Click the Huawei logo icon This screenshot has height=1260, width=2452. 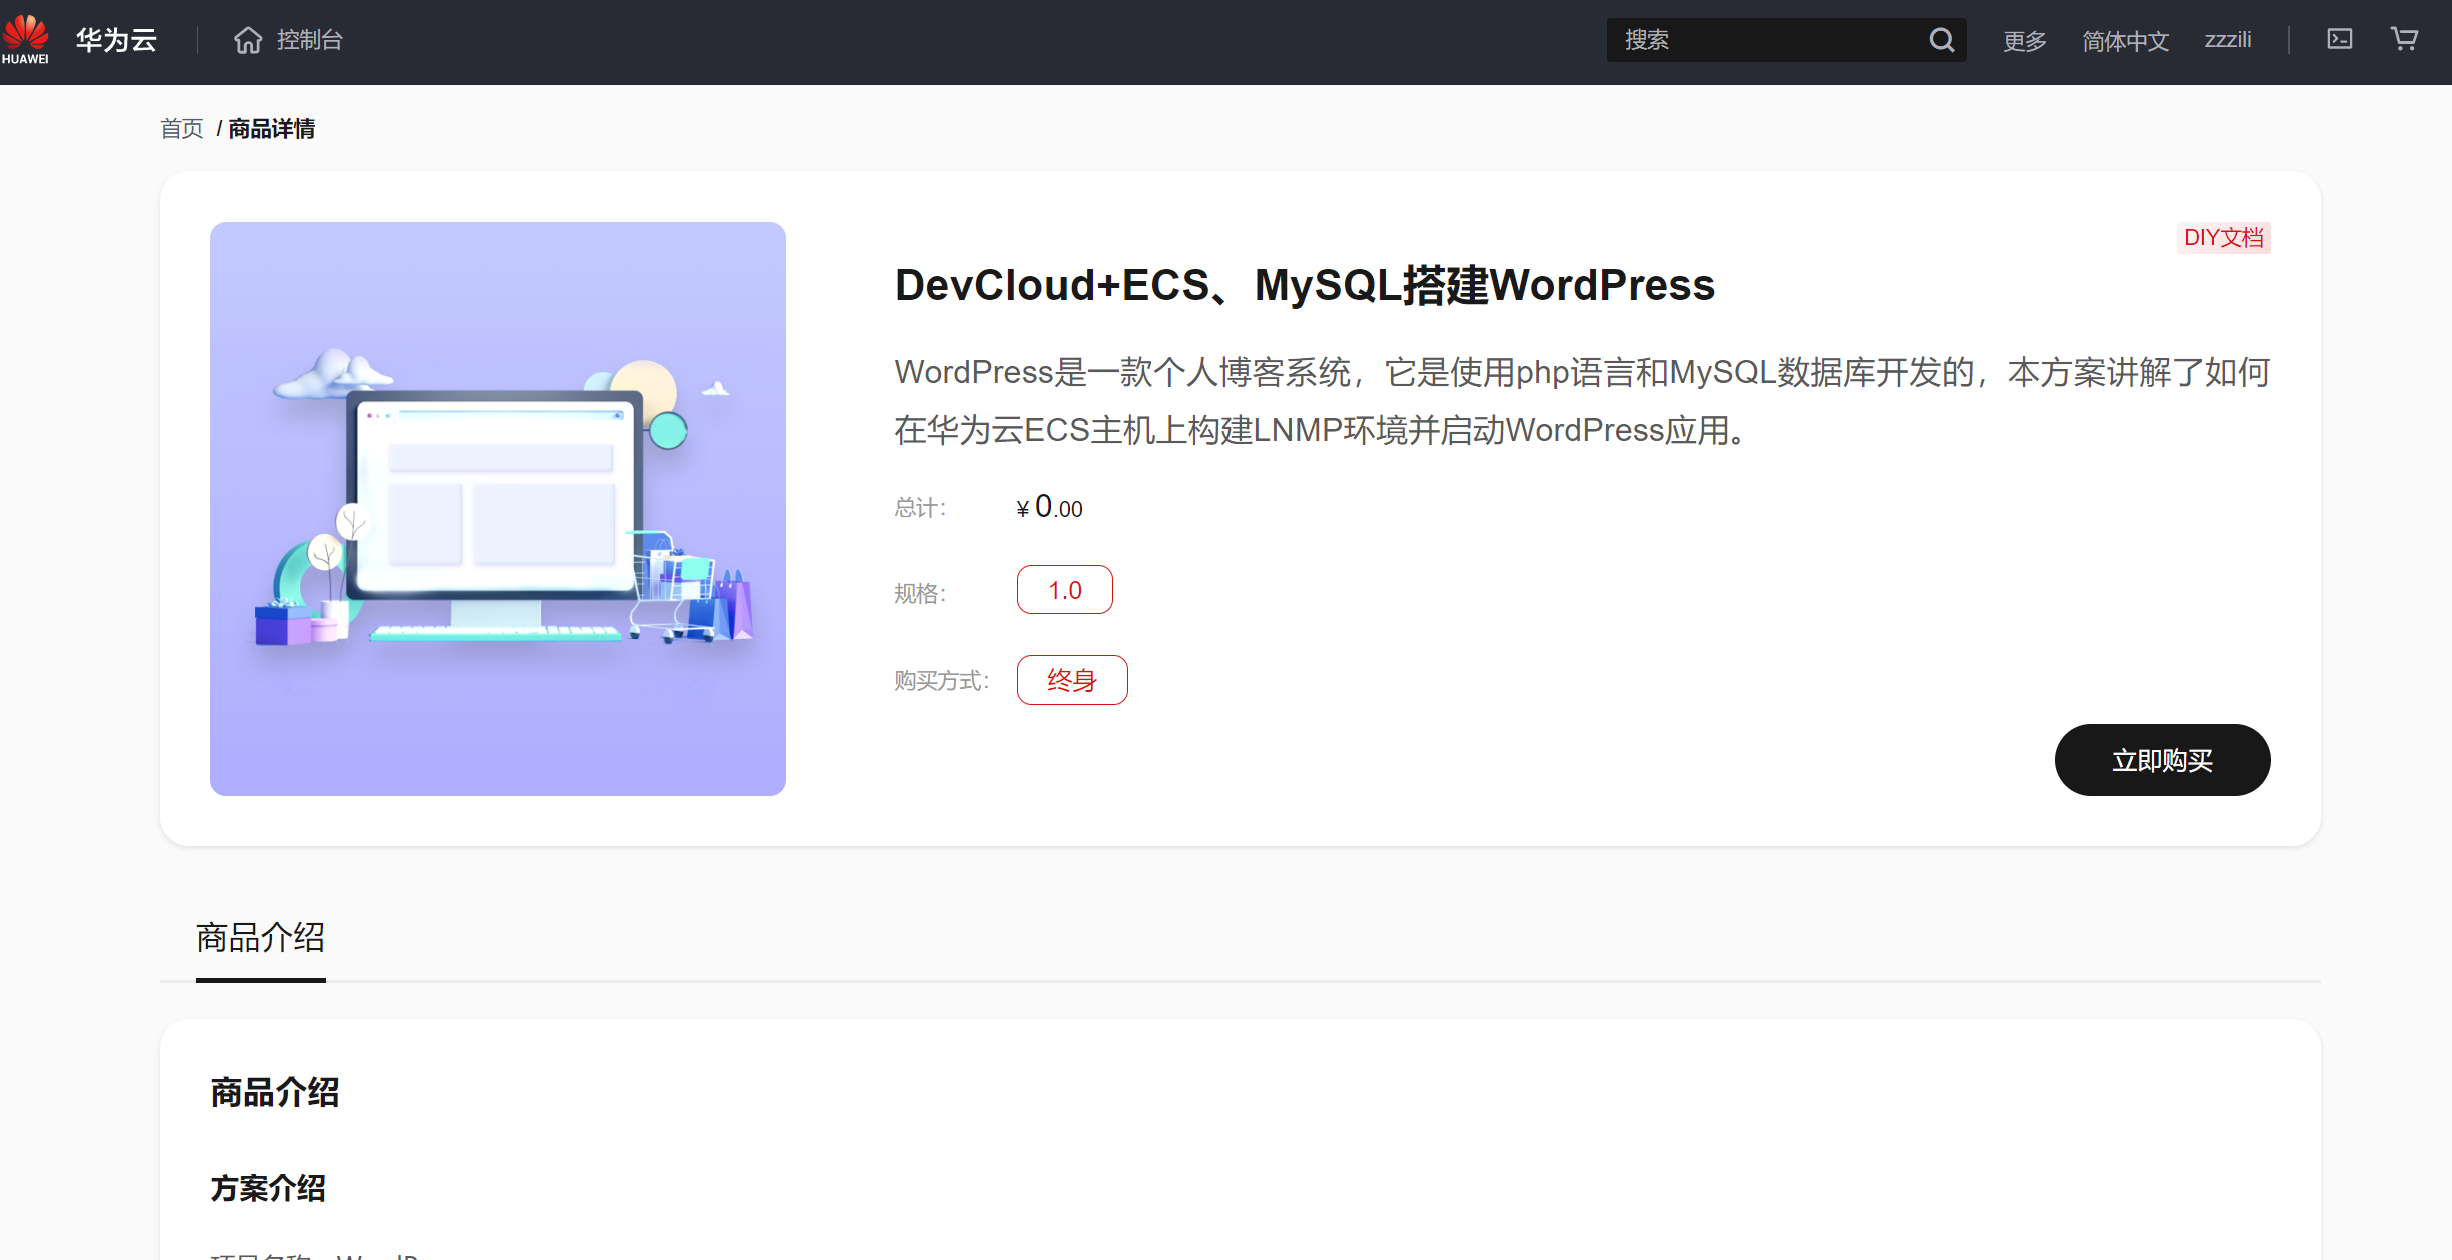(25, 39)
